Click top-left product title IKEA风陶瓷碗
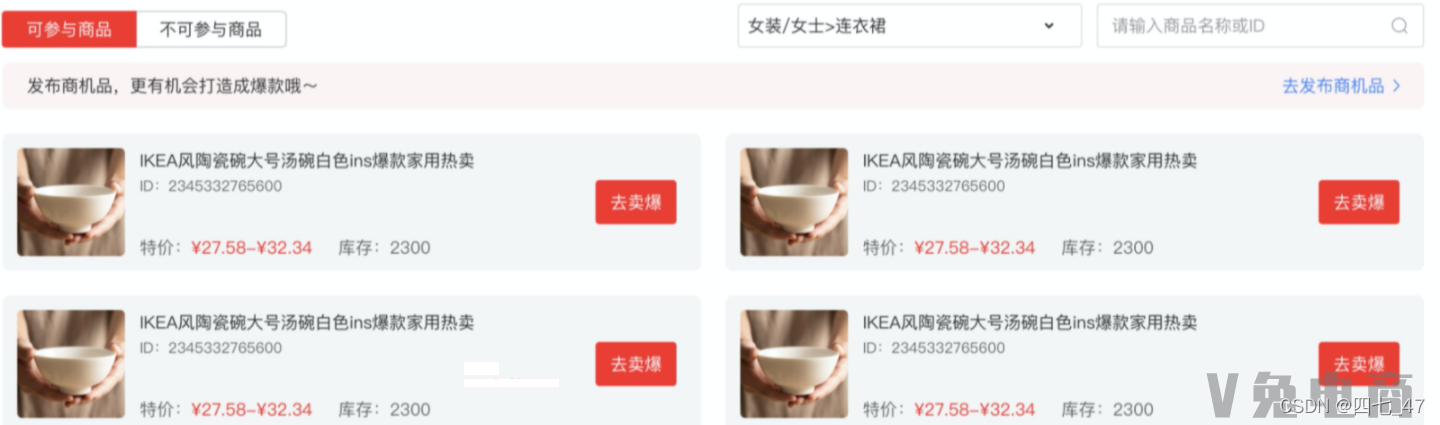1440x425 pixels. tap(307, 161)
